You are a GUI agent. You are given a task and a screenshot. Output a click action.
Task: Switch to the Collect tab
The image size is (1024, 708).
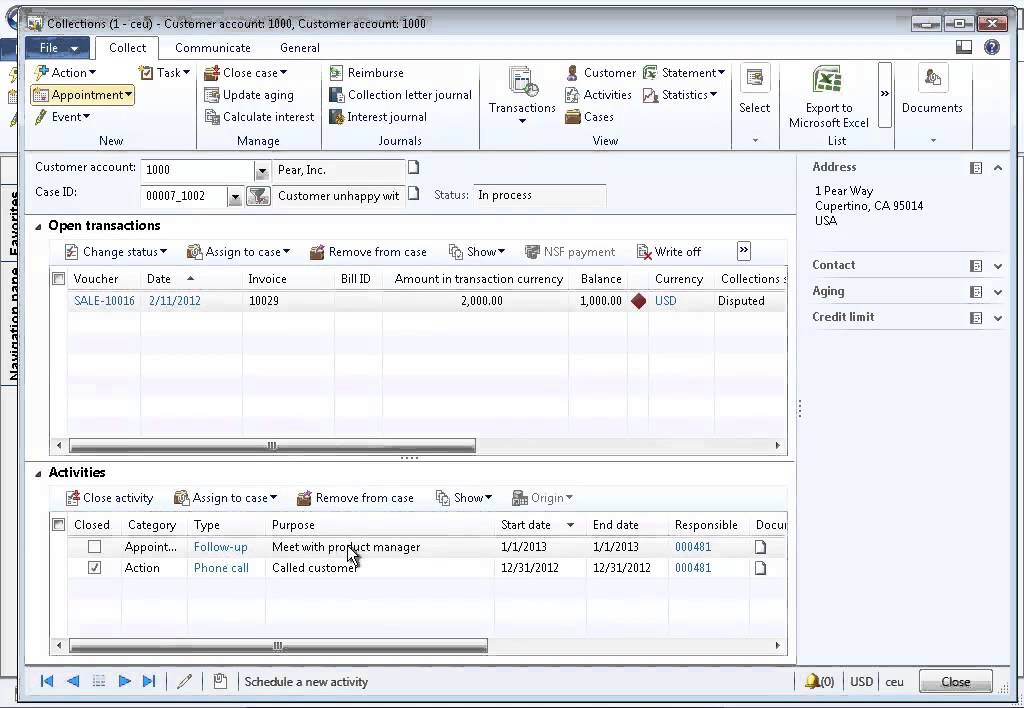click(127, 48)
